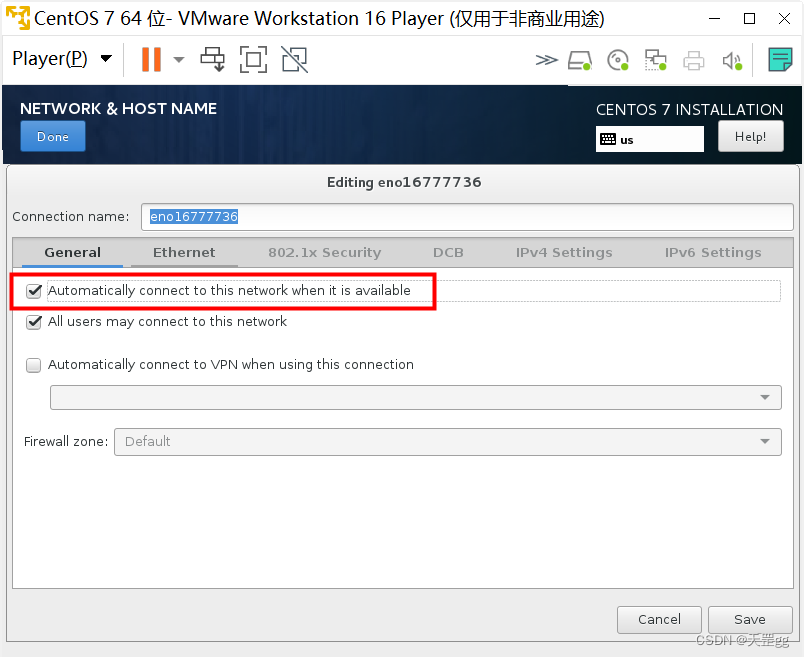
Task: Open the Player(P) menu
Action: click(x=62, y=58)
